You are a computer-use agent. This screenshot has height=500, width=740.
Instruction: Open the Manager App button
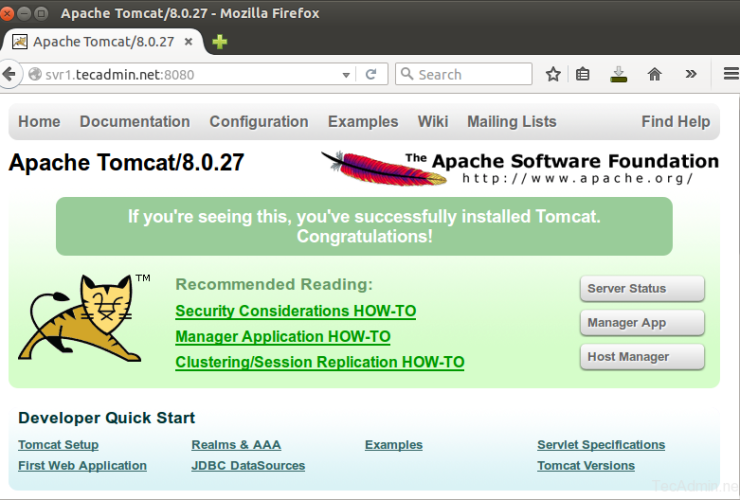642,323
